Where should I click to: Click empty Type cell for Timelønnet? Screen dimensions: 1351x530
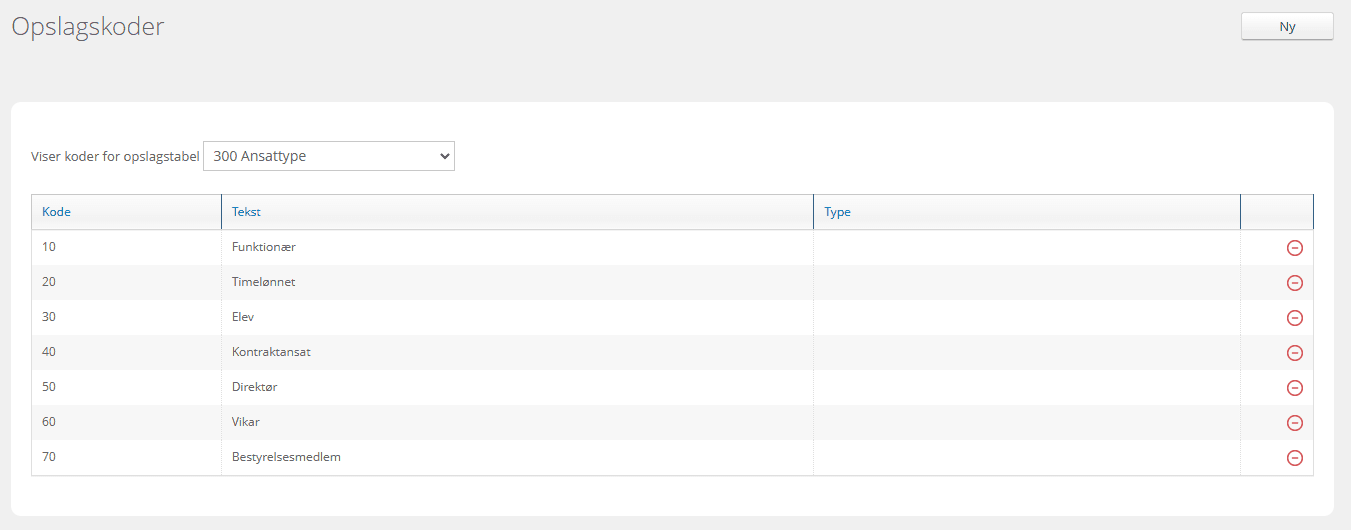coord(1026,282)
